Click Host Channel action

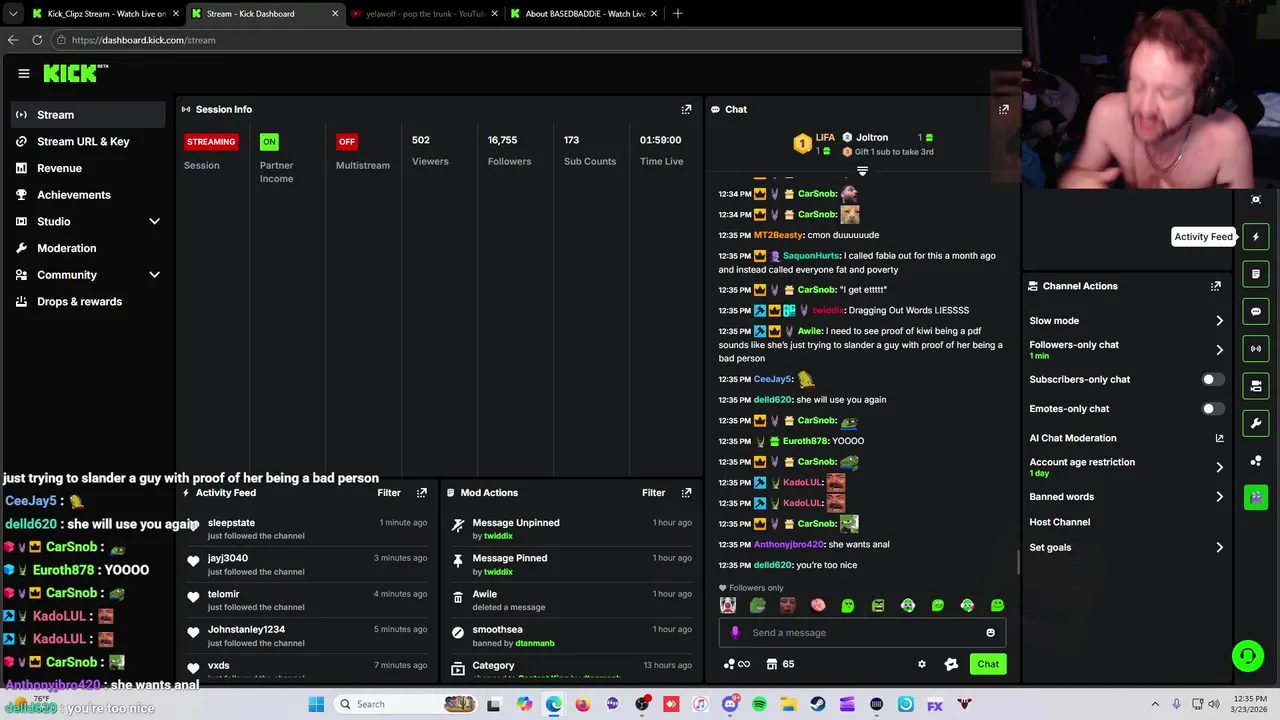tap(1060, 522)
